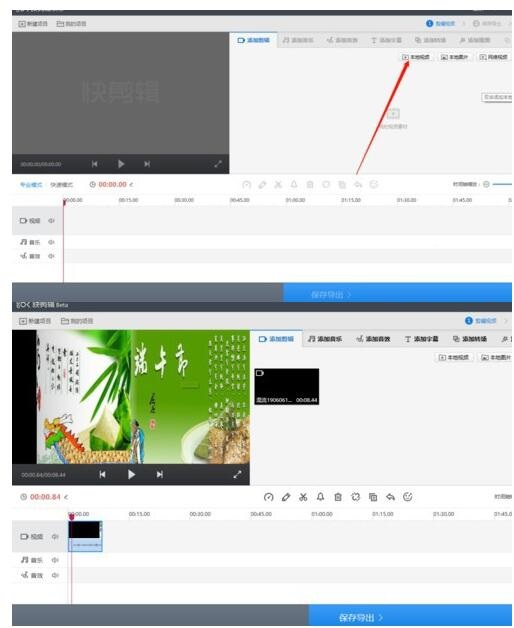Play the preview in the upper screenshot
This screenshot has width=514, height=628.
[121, 164]
